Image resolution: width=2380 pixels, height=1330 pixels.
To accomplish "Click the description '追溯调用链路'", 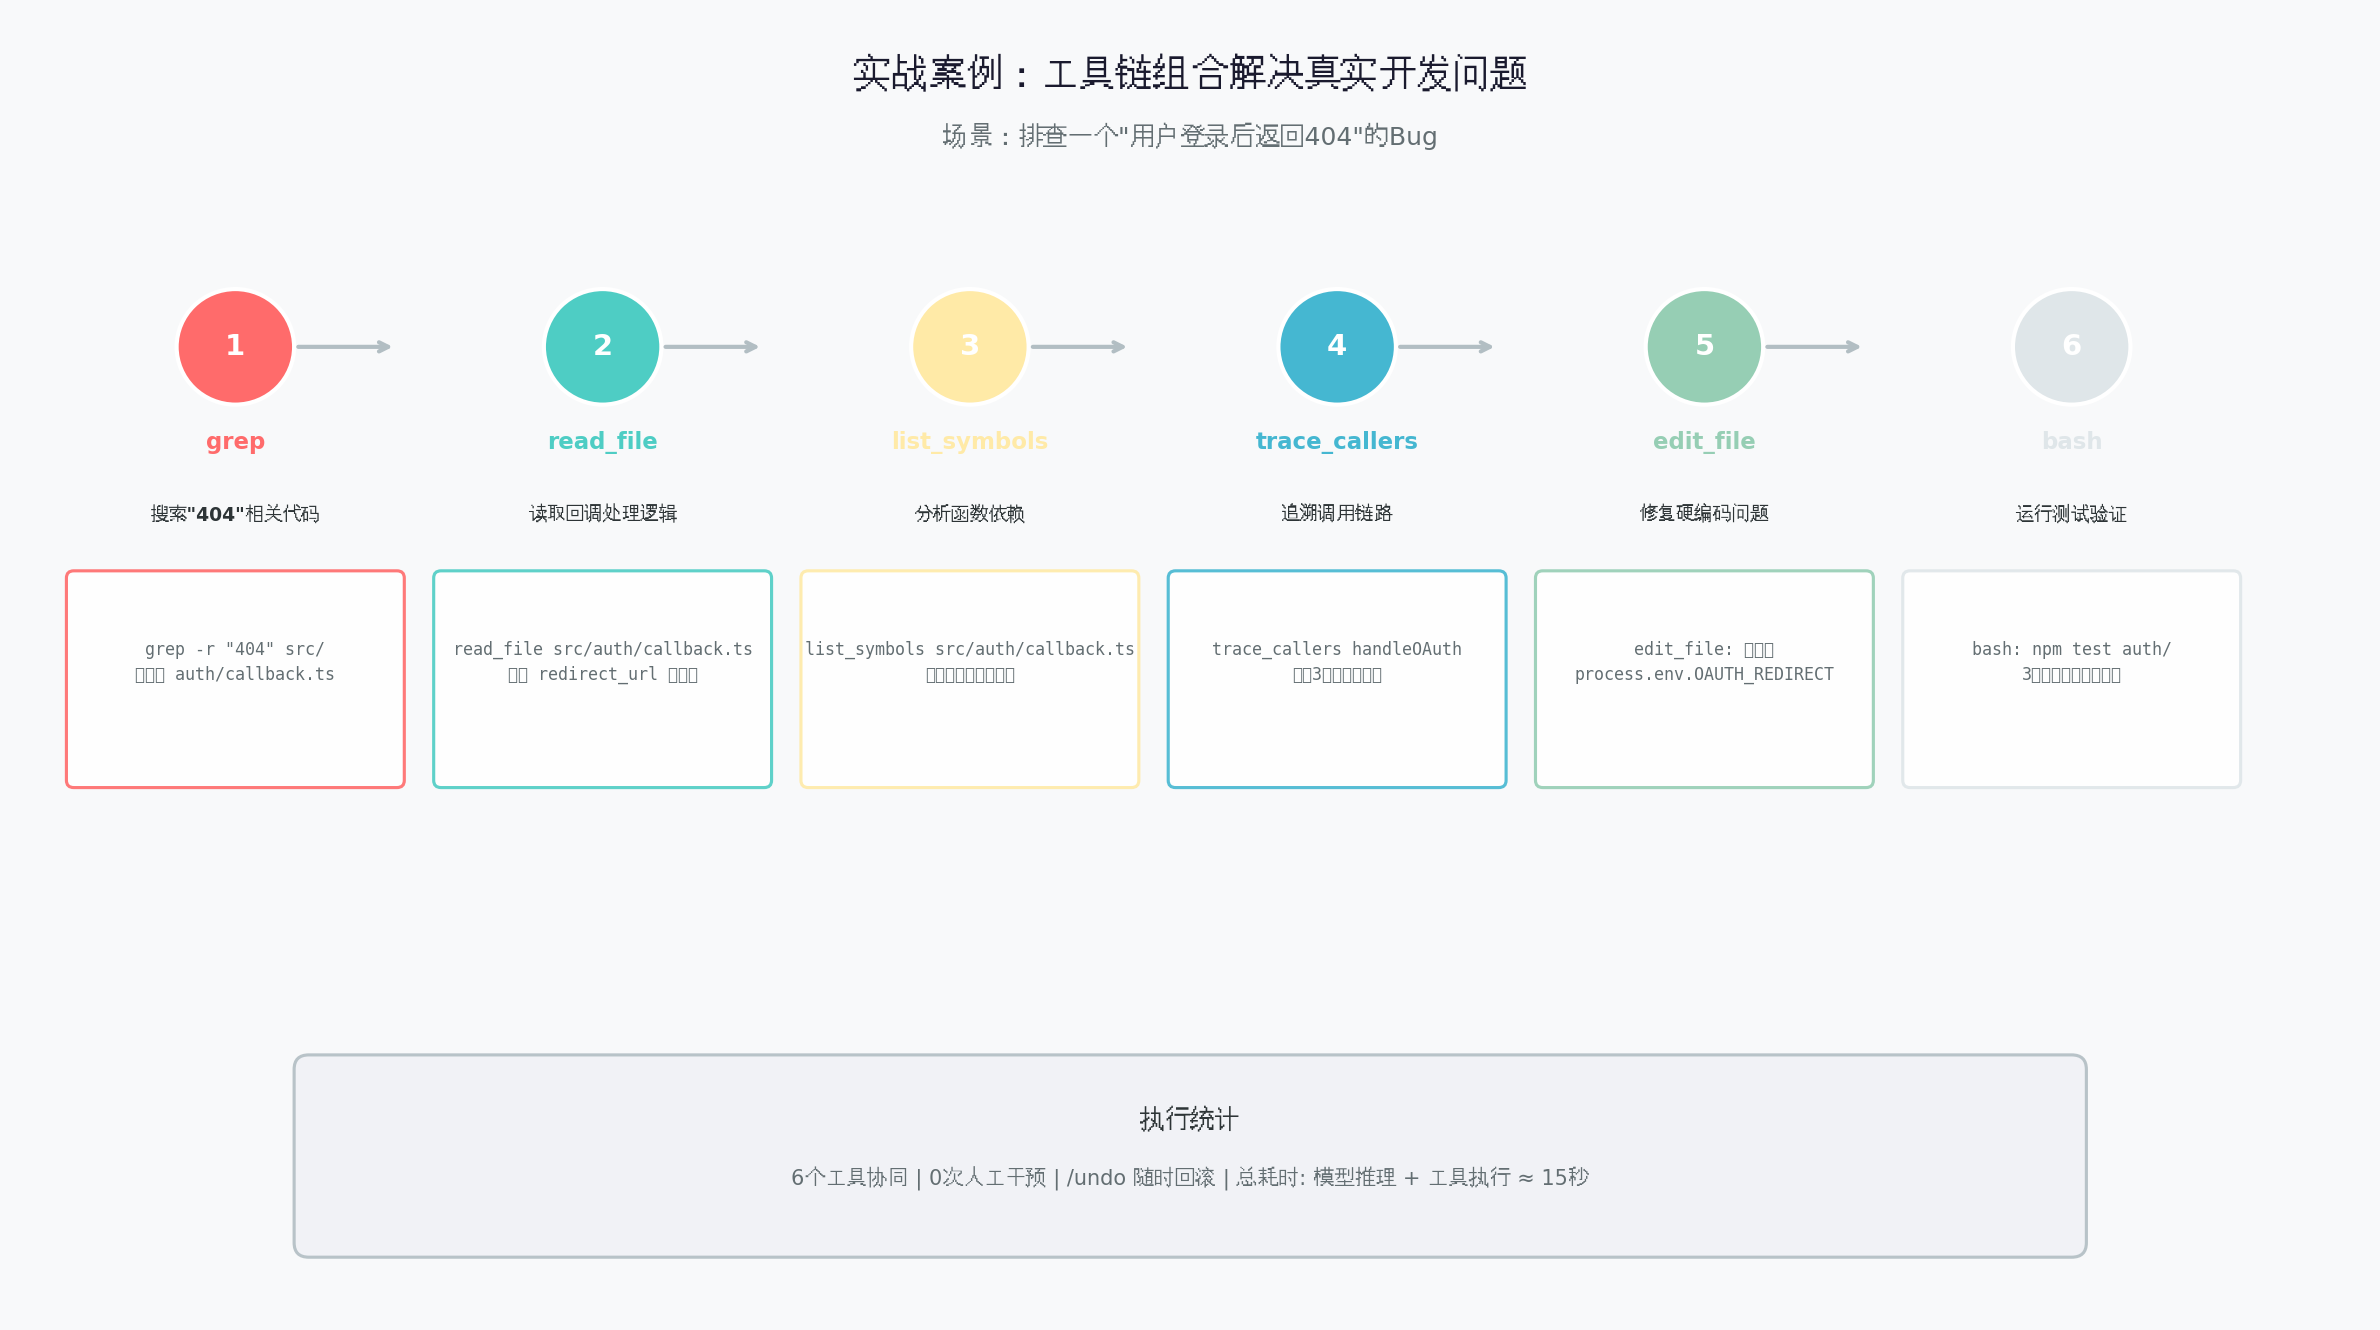I will click(1337, 513).
